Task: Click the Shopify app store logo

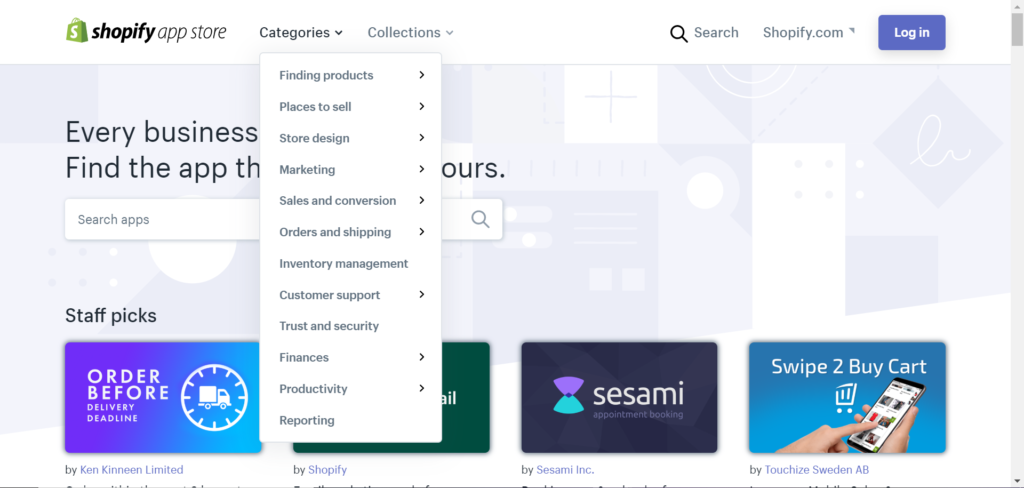Action: point(146,31)
